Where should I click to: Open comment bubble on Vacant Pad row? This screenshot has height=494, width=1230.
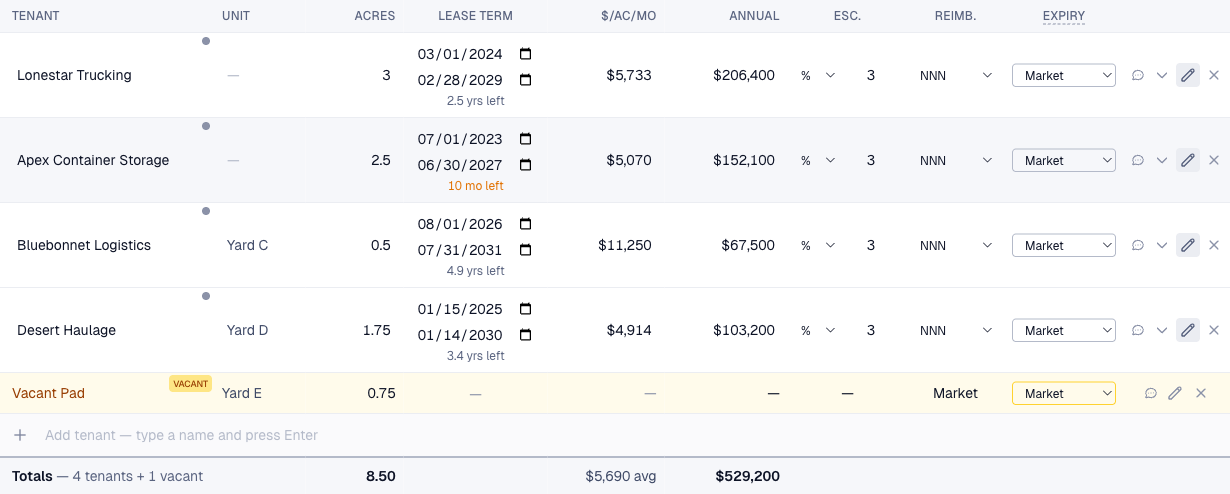point(1150,393)
